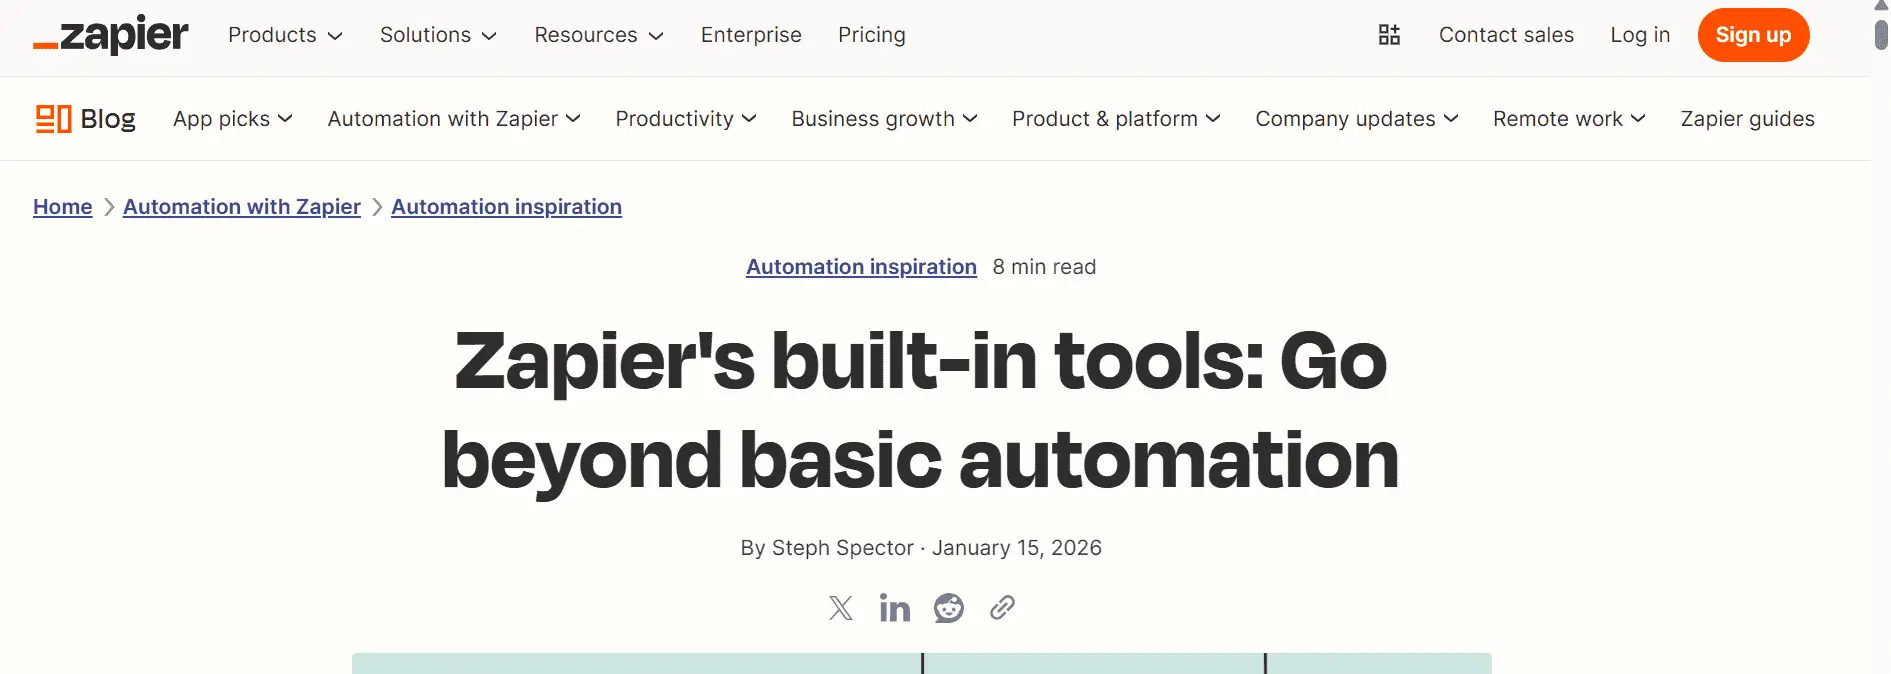The height and width of the screenshot is (674, 1891).
Task: Copy article link icon
Action: [1002, 608]
